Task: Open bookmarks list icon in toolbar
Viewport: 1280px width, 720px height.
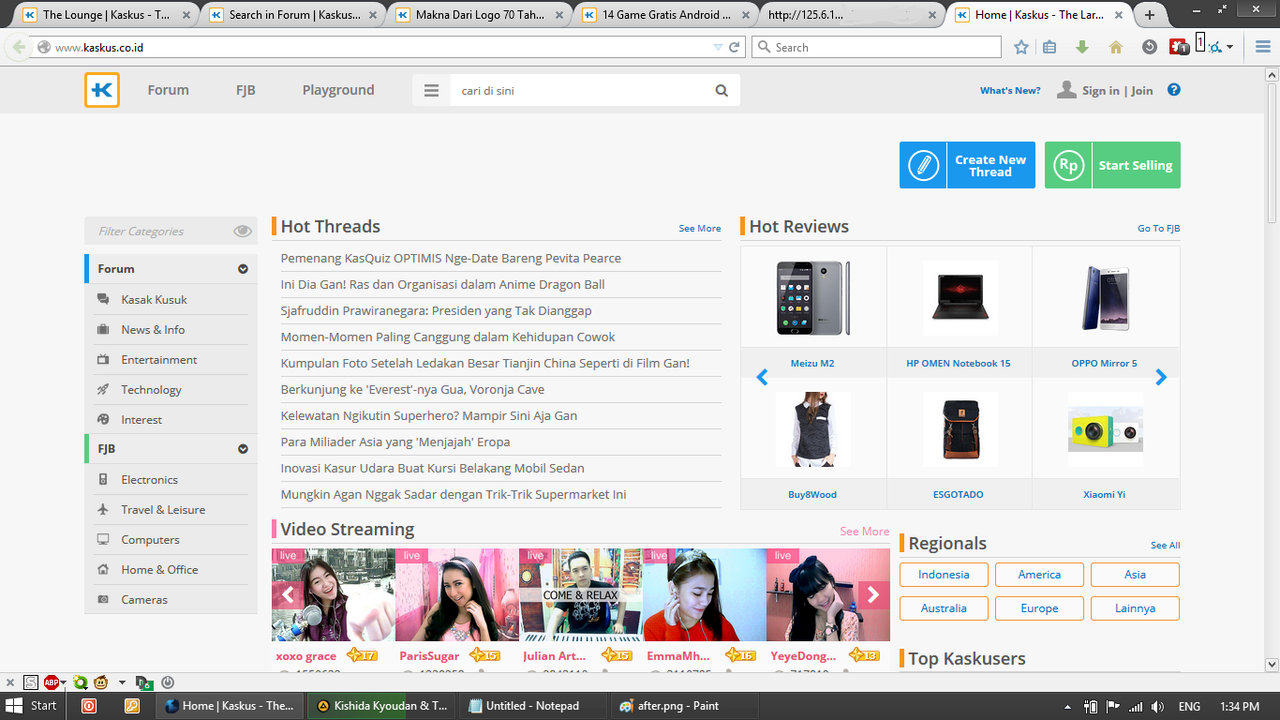Action: pos(1049,47)
